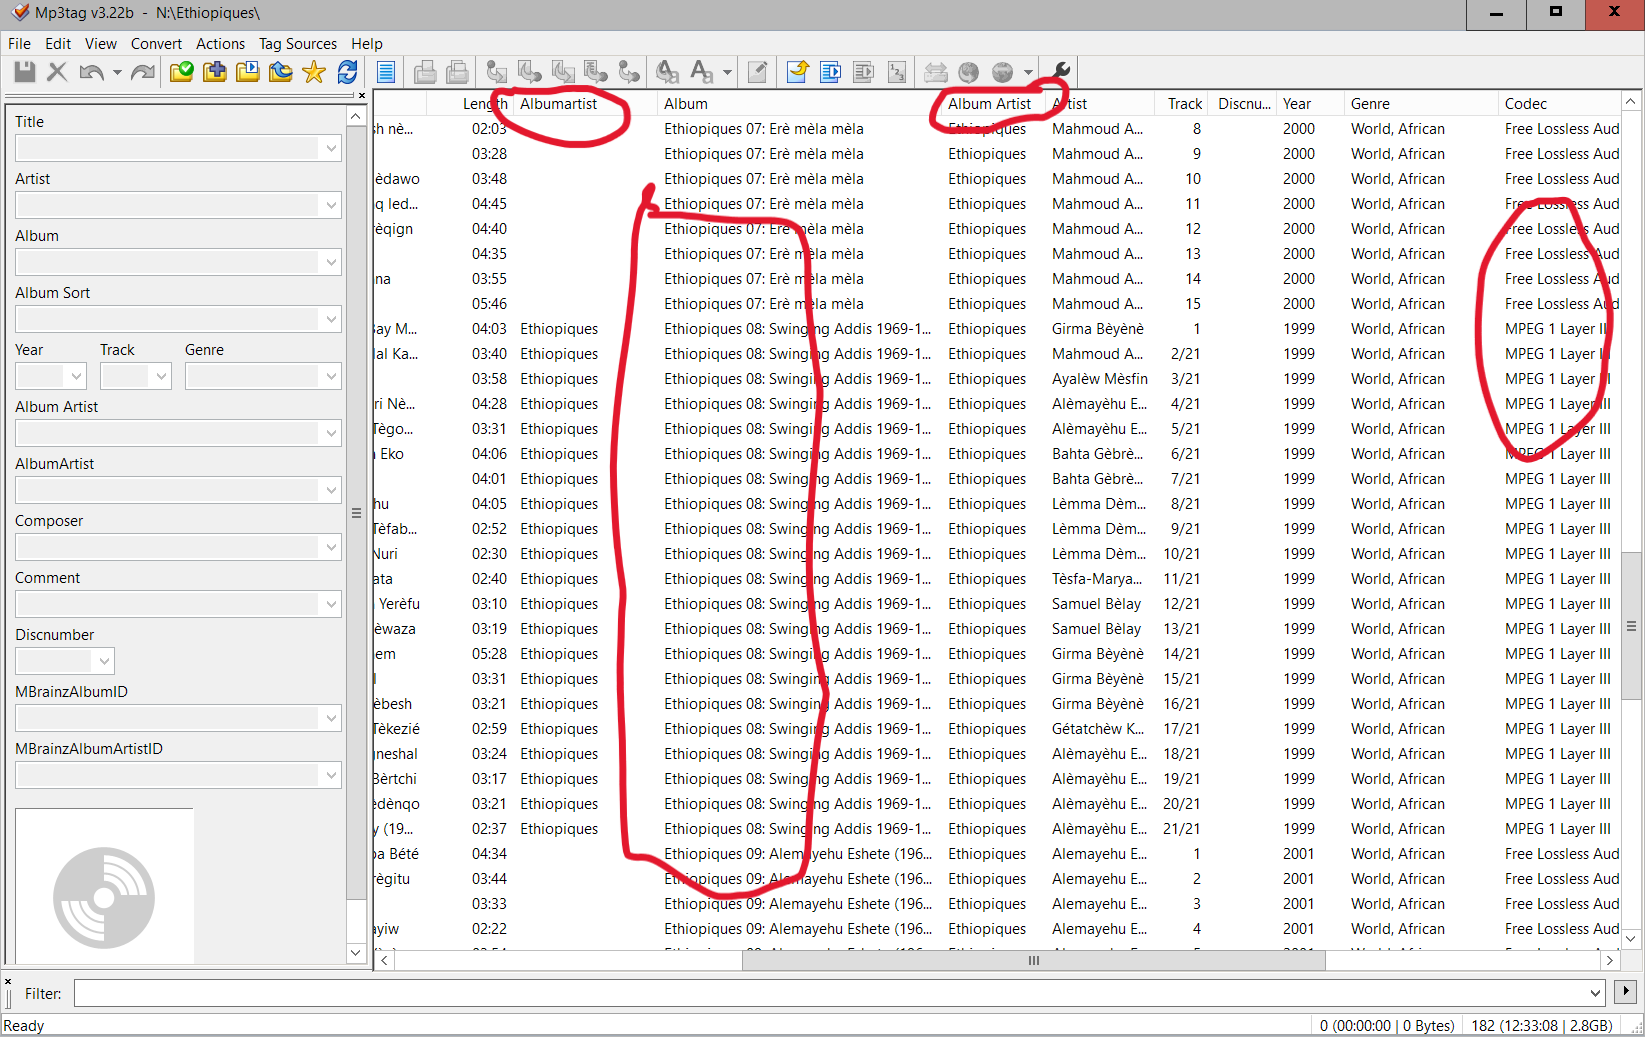Click the folder icon with blue arrow
The width and height of the screenshot is (1645, 1037).
[x=280, y=72]
